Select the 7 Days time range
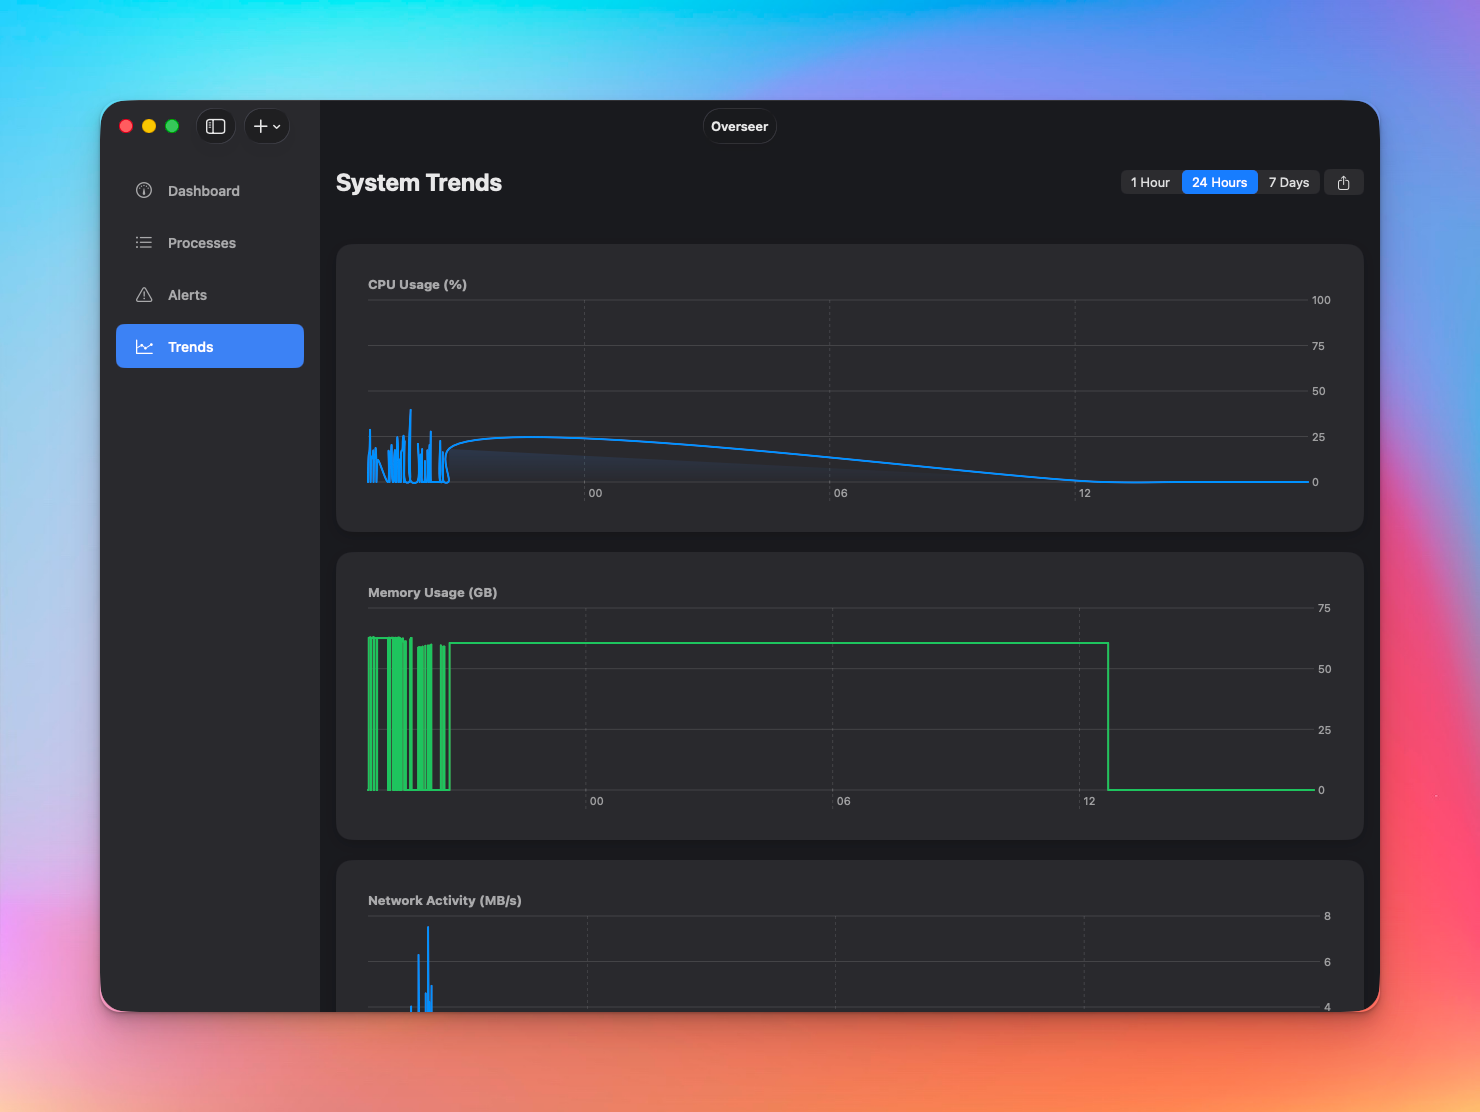This screenshot has width=1480, height=1112. 1288,182
